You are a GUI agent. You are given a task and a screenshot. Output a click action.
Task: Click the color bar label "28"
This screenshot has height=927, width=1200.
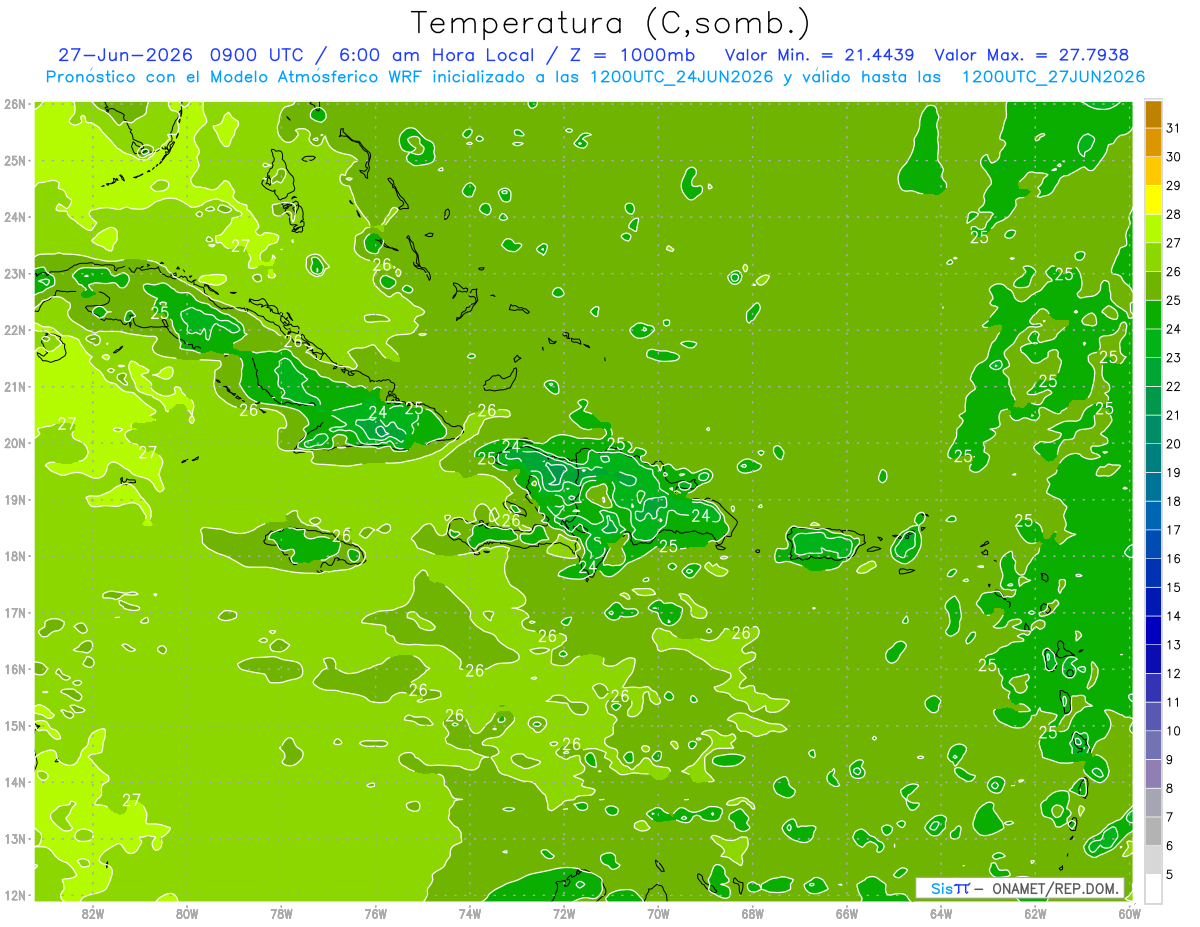coord(1174,214)
